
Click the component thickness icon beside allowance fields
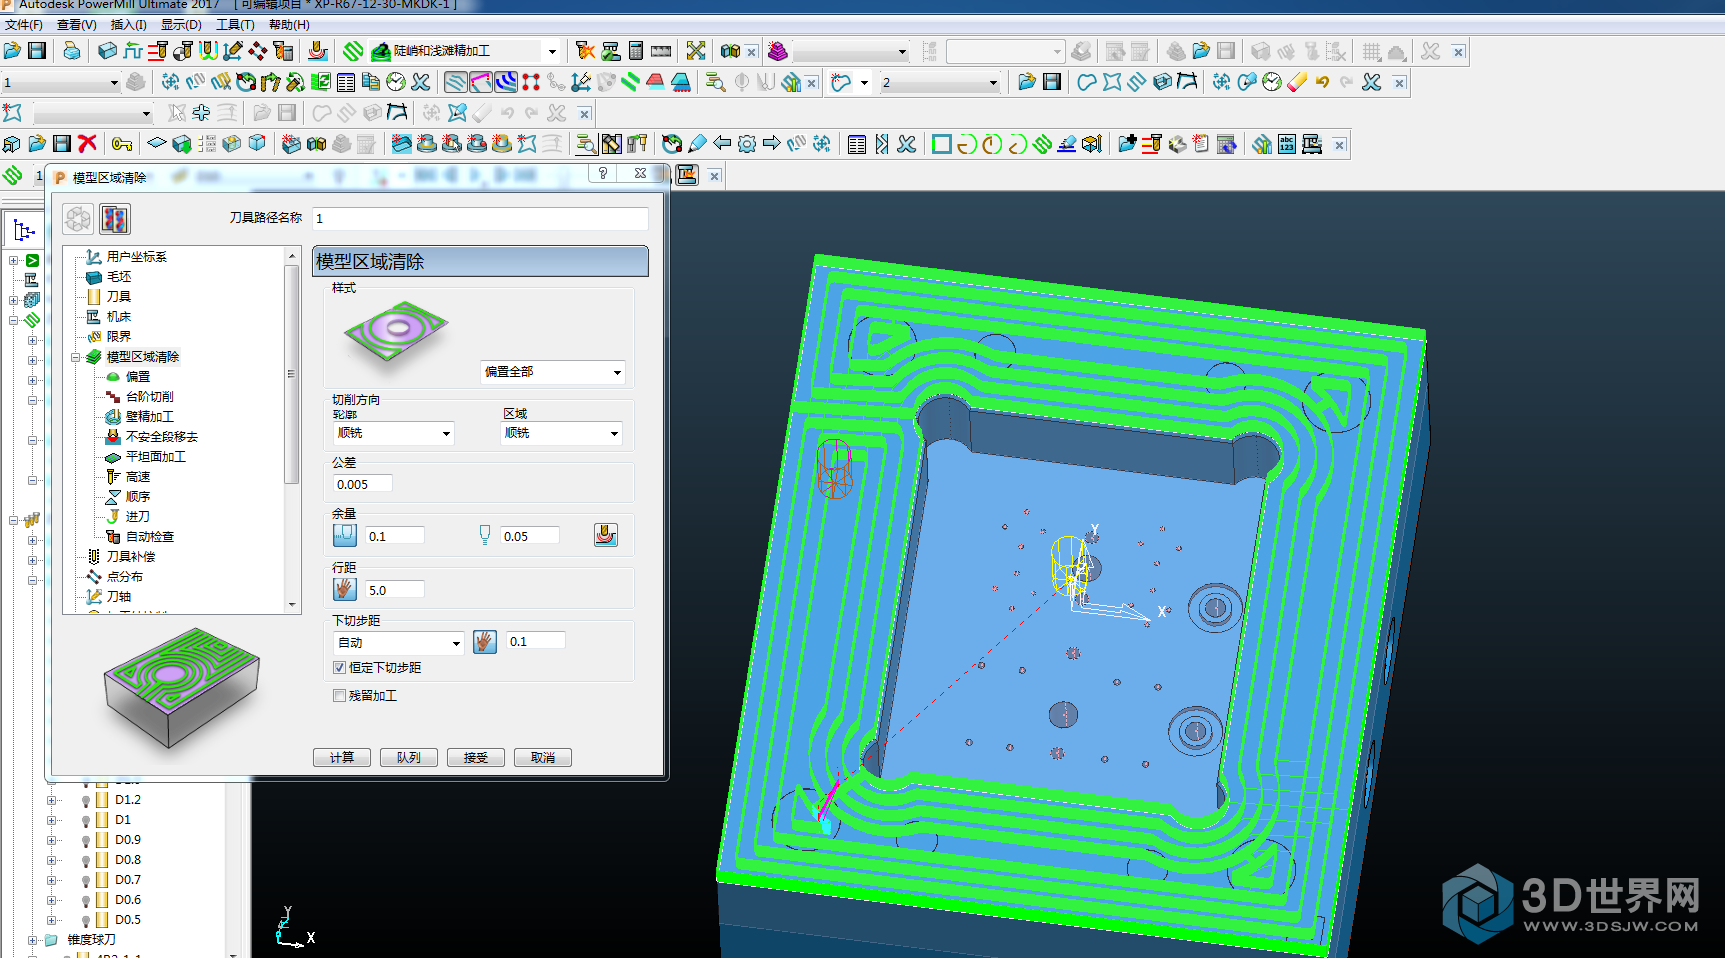606,535
